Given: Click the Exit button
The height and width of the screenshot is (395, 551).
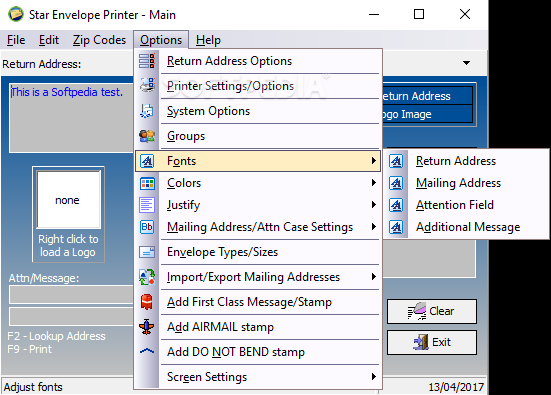Looking at the screenshot, I should (x=432, y=342).
